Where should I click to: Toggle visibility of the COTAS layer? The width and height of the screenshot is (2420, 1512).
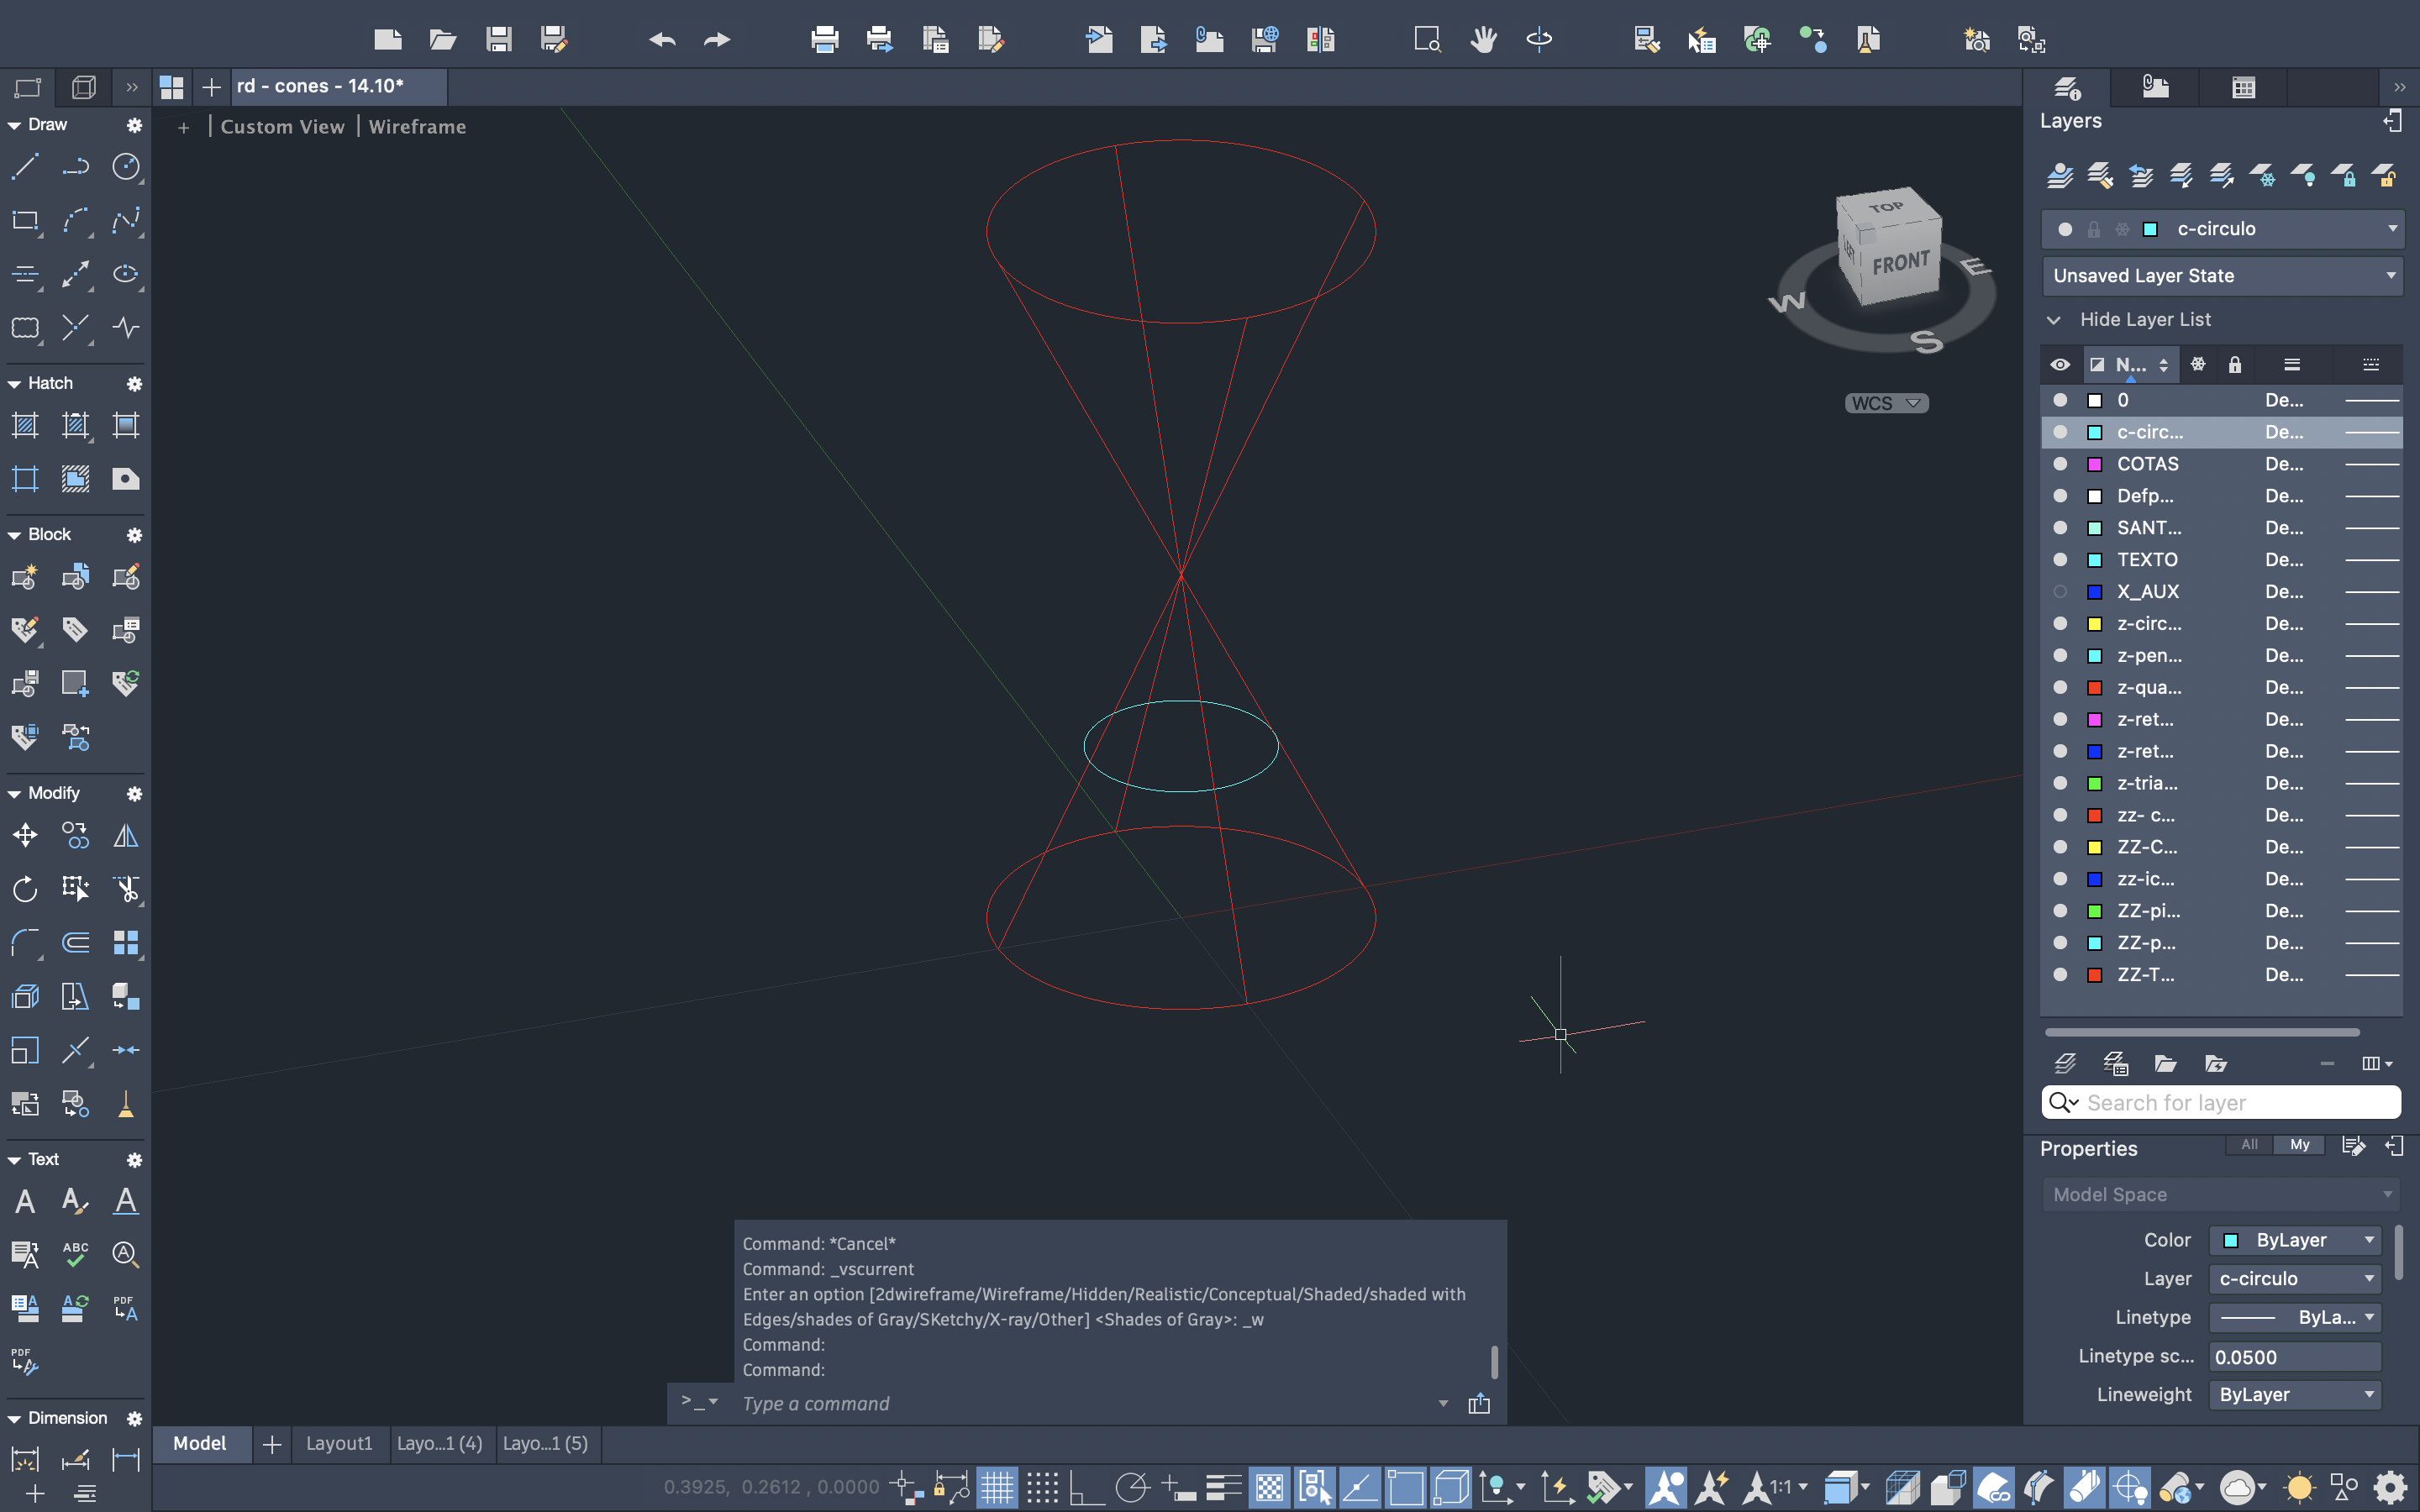(x=2060, y=464)
